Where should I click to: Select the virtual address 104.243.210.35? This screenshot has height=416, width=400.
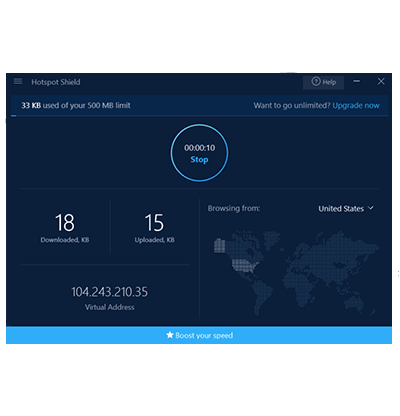pyautogui.click(x=109, y=292)
